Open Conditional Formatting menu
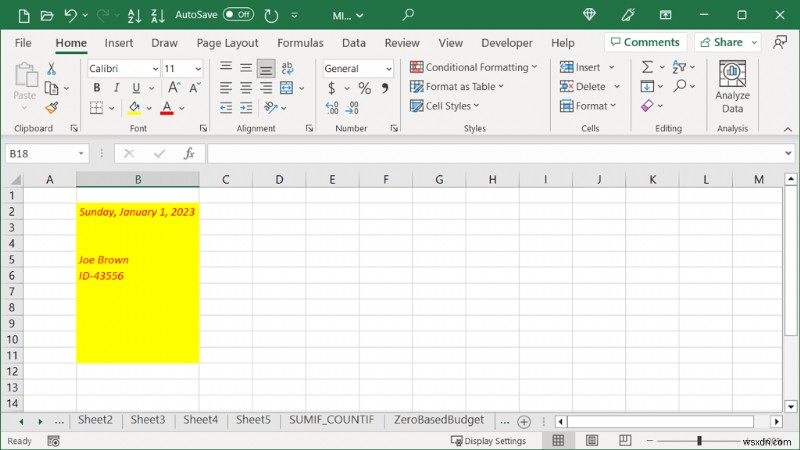The height and width of the screenshot is (450, 800). [473, 67]
